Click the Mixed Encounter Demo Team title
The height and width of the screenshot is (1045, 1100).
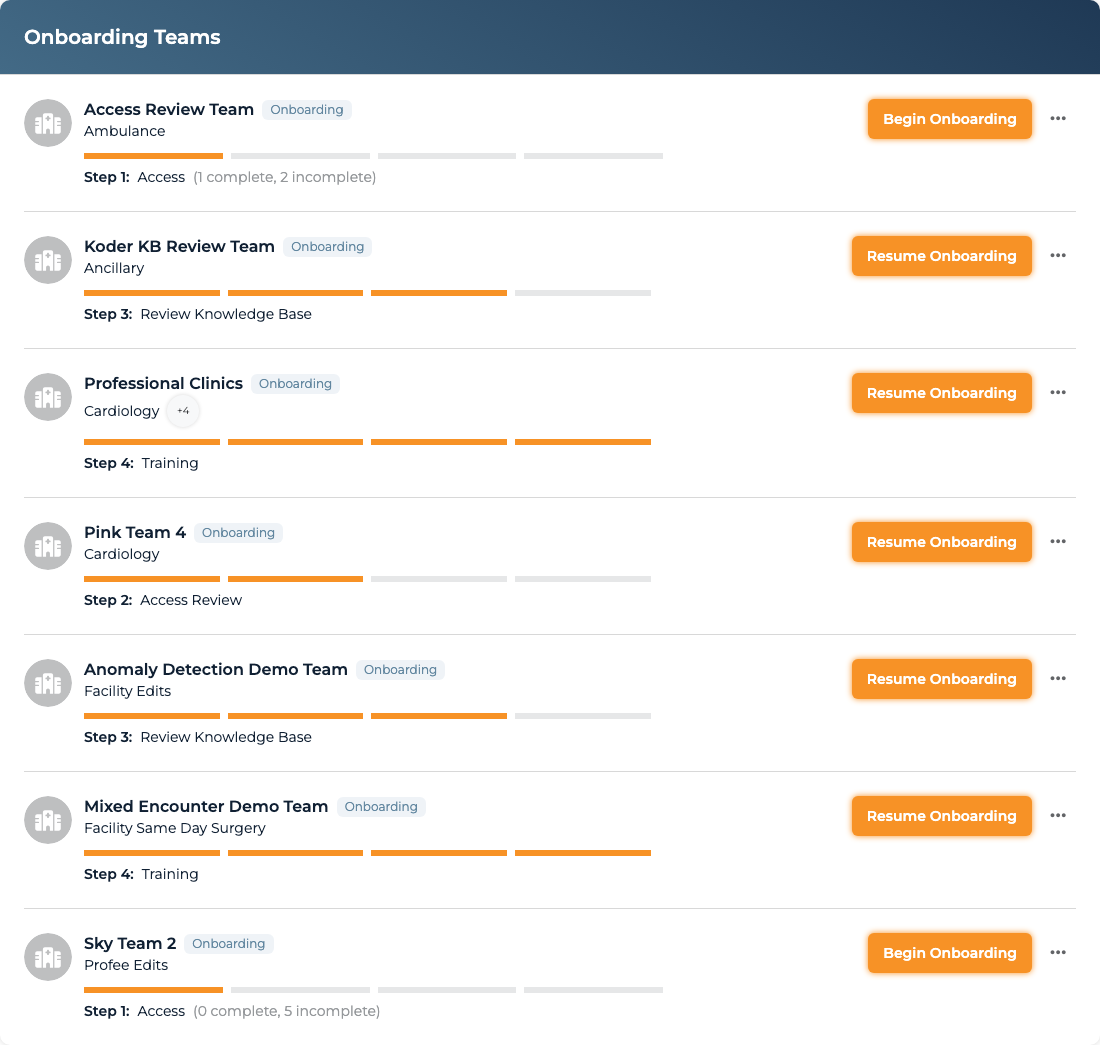206,807
